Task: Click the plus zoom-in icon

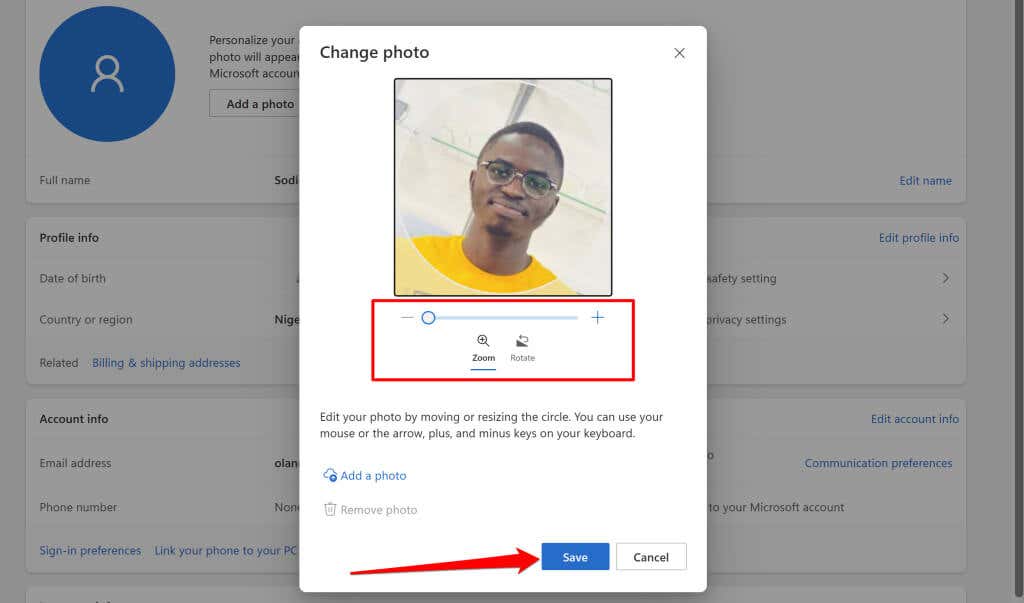Action: (598, 318)
